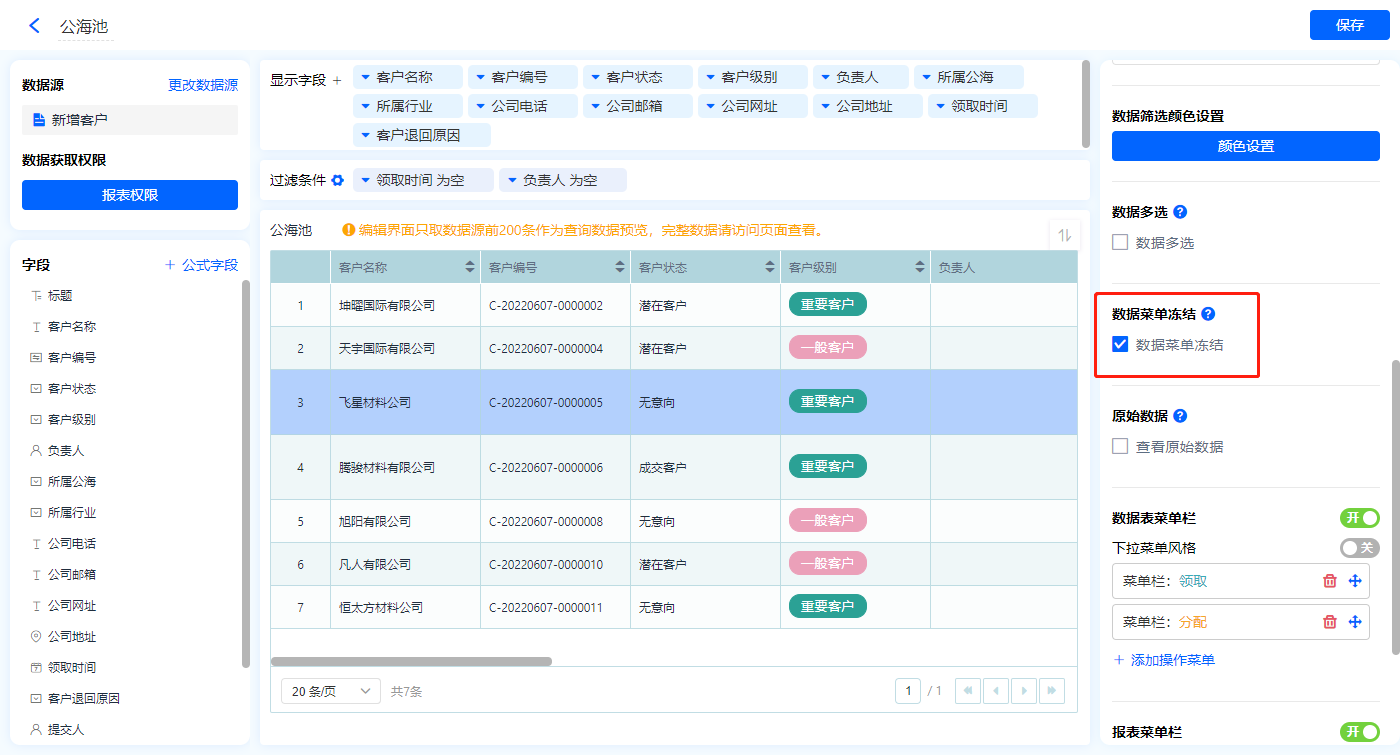Click the table's horizontal scrollbar
This screenshot has height=755, width=1400.
point(411,661)
